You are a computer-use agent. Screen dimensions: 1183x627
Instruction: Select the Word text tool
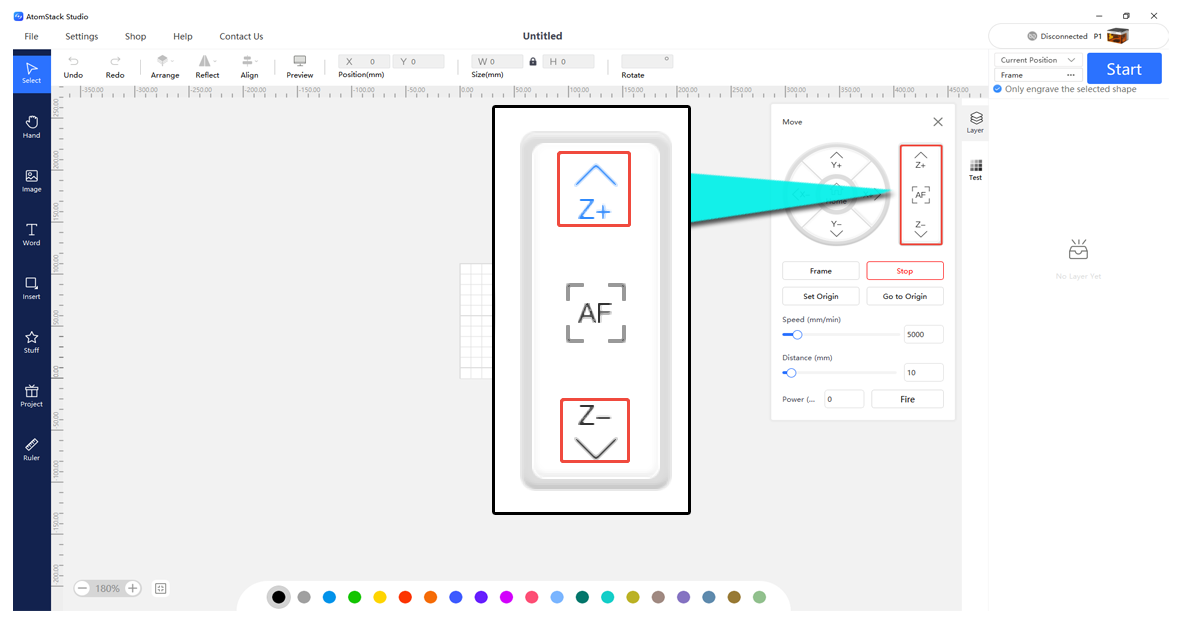click(x=32, y=234)
